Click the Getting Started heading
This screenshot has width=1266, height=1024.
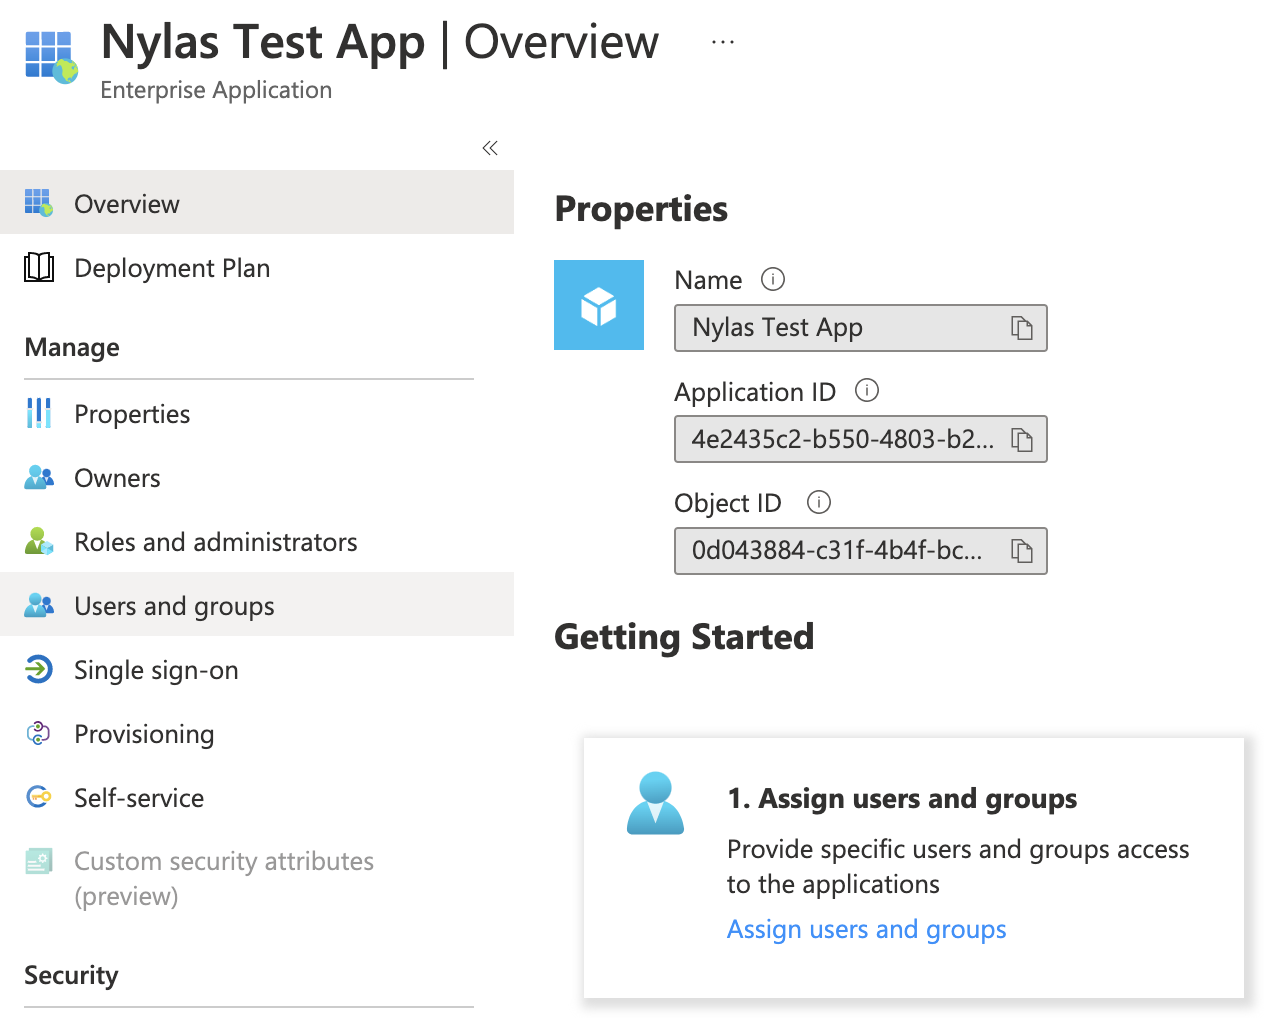[x=684, y=637]
